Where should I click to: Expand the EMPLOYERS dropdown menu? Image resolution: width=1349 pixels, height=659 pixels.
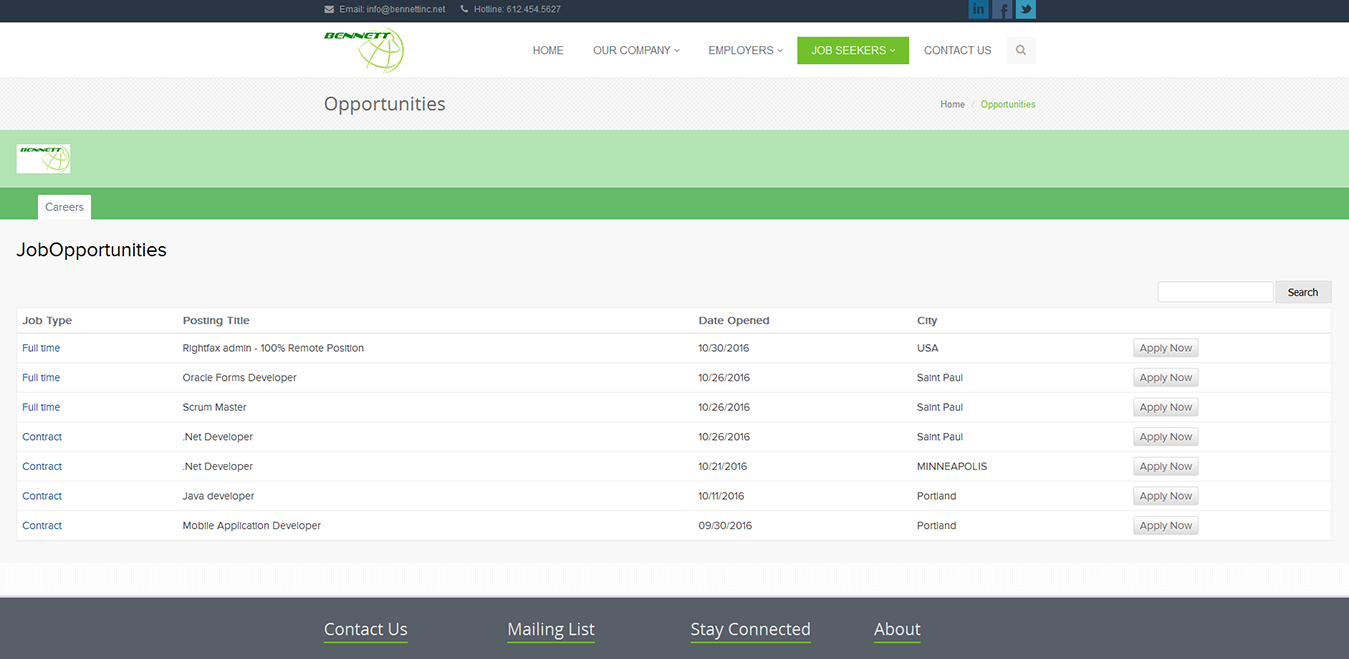click(745, 50)
